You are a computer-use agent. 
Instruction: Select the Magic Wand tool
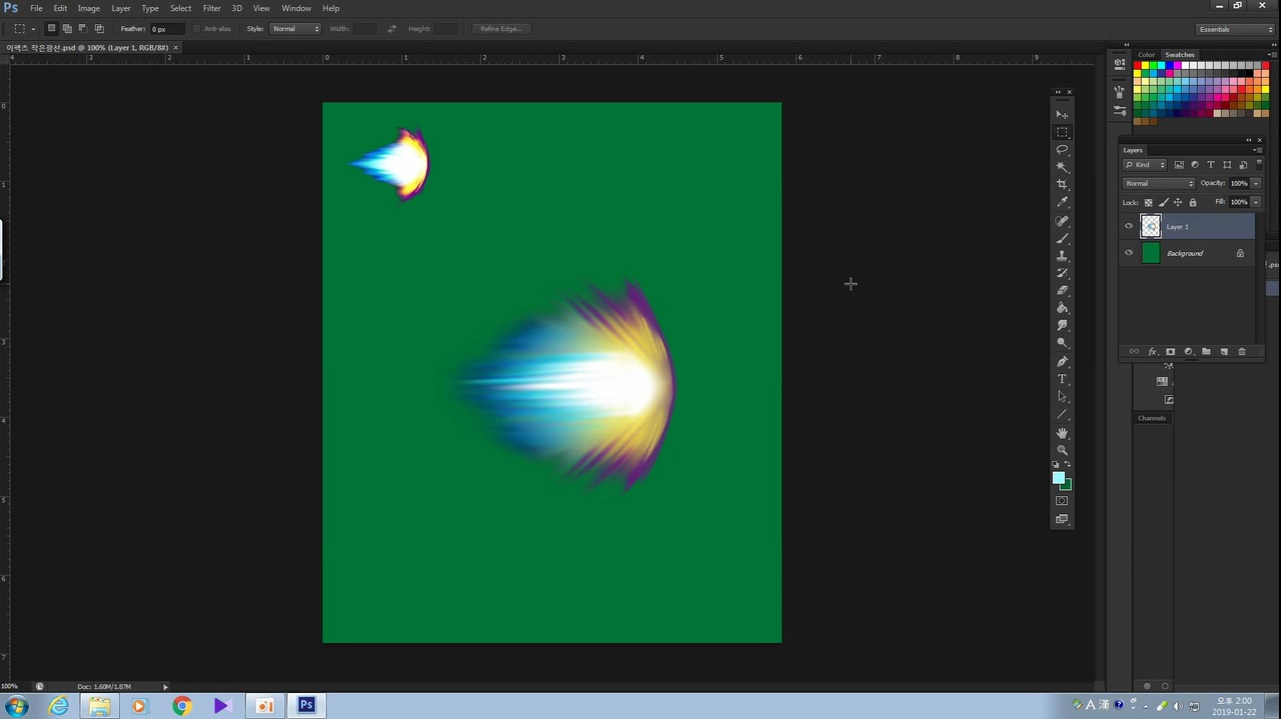(x=1062, y=167)
